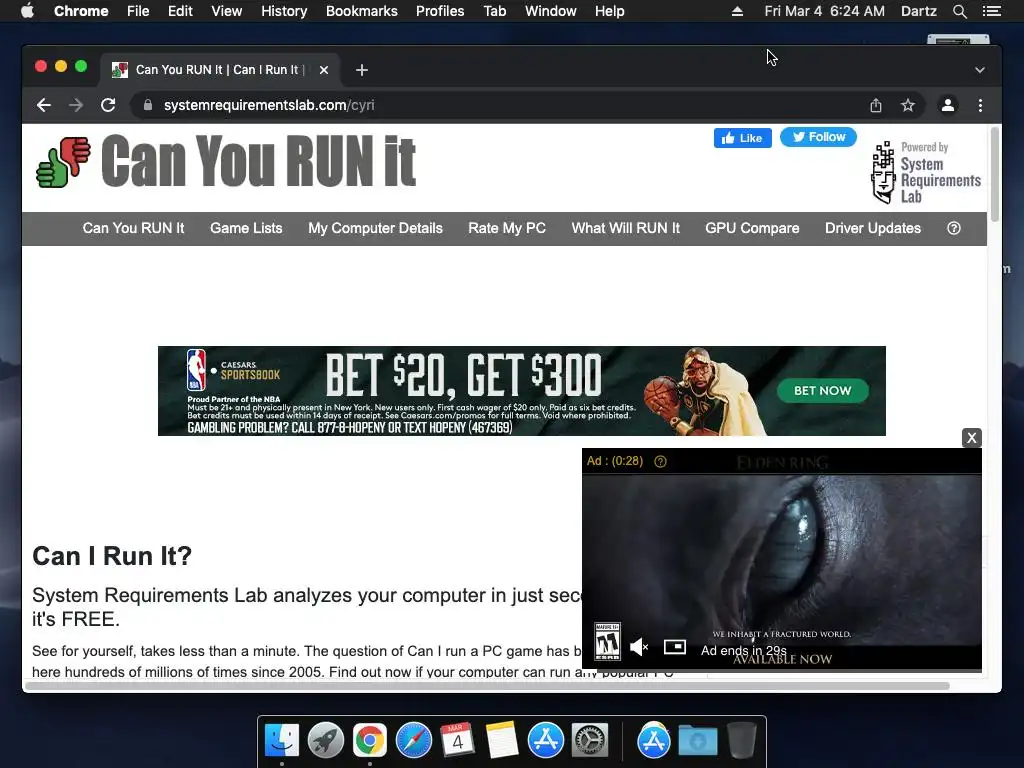1024x768 pixels.
Task: Open the Window menu
Action: [551, 11]
